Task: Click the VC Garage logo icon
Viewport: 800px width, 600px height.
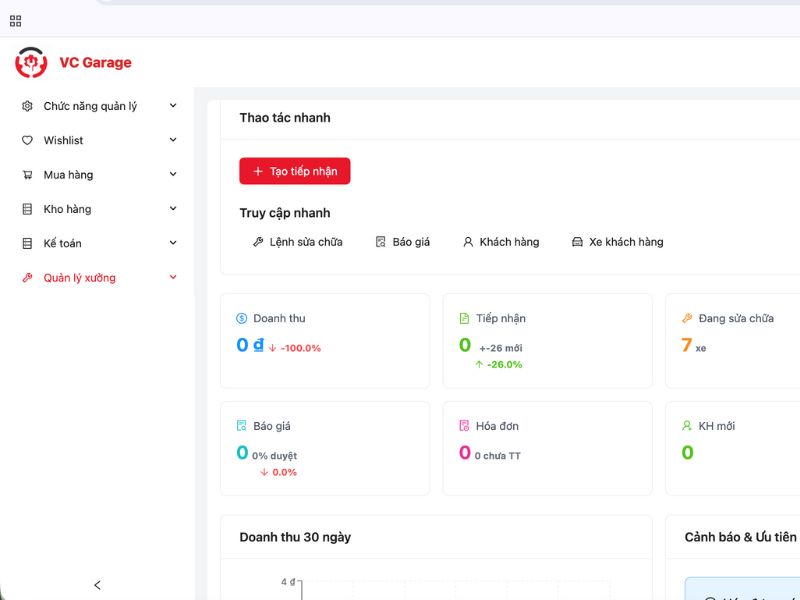Action: point(31,63)
